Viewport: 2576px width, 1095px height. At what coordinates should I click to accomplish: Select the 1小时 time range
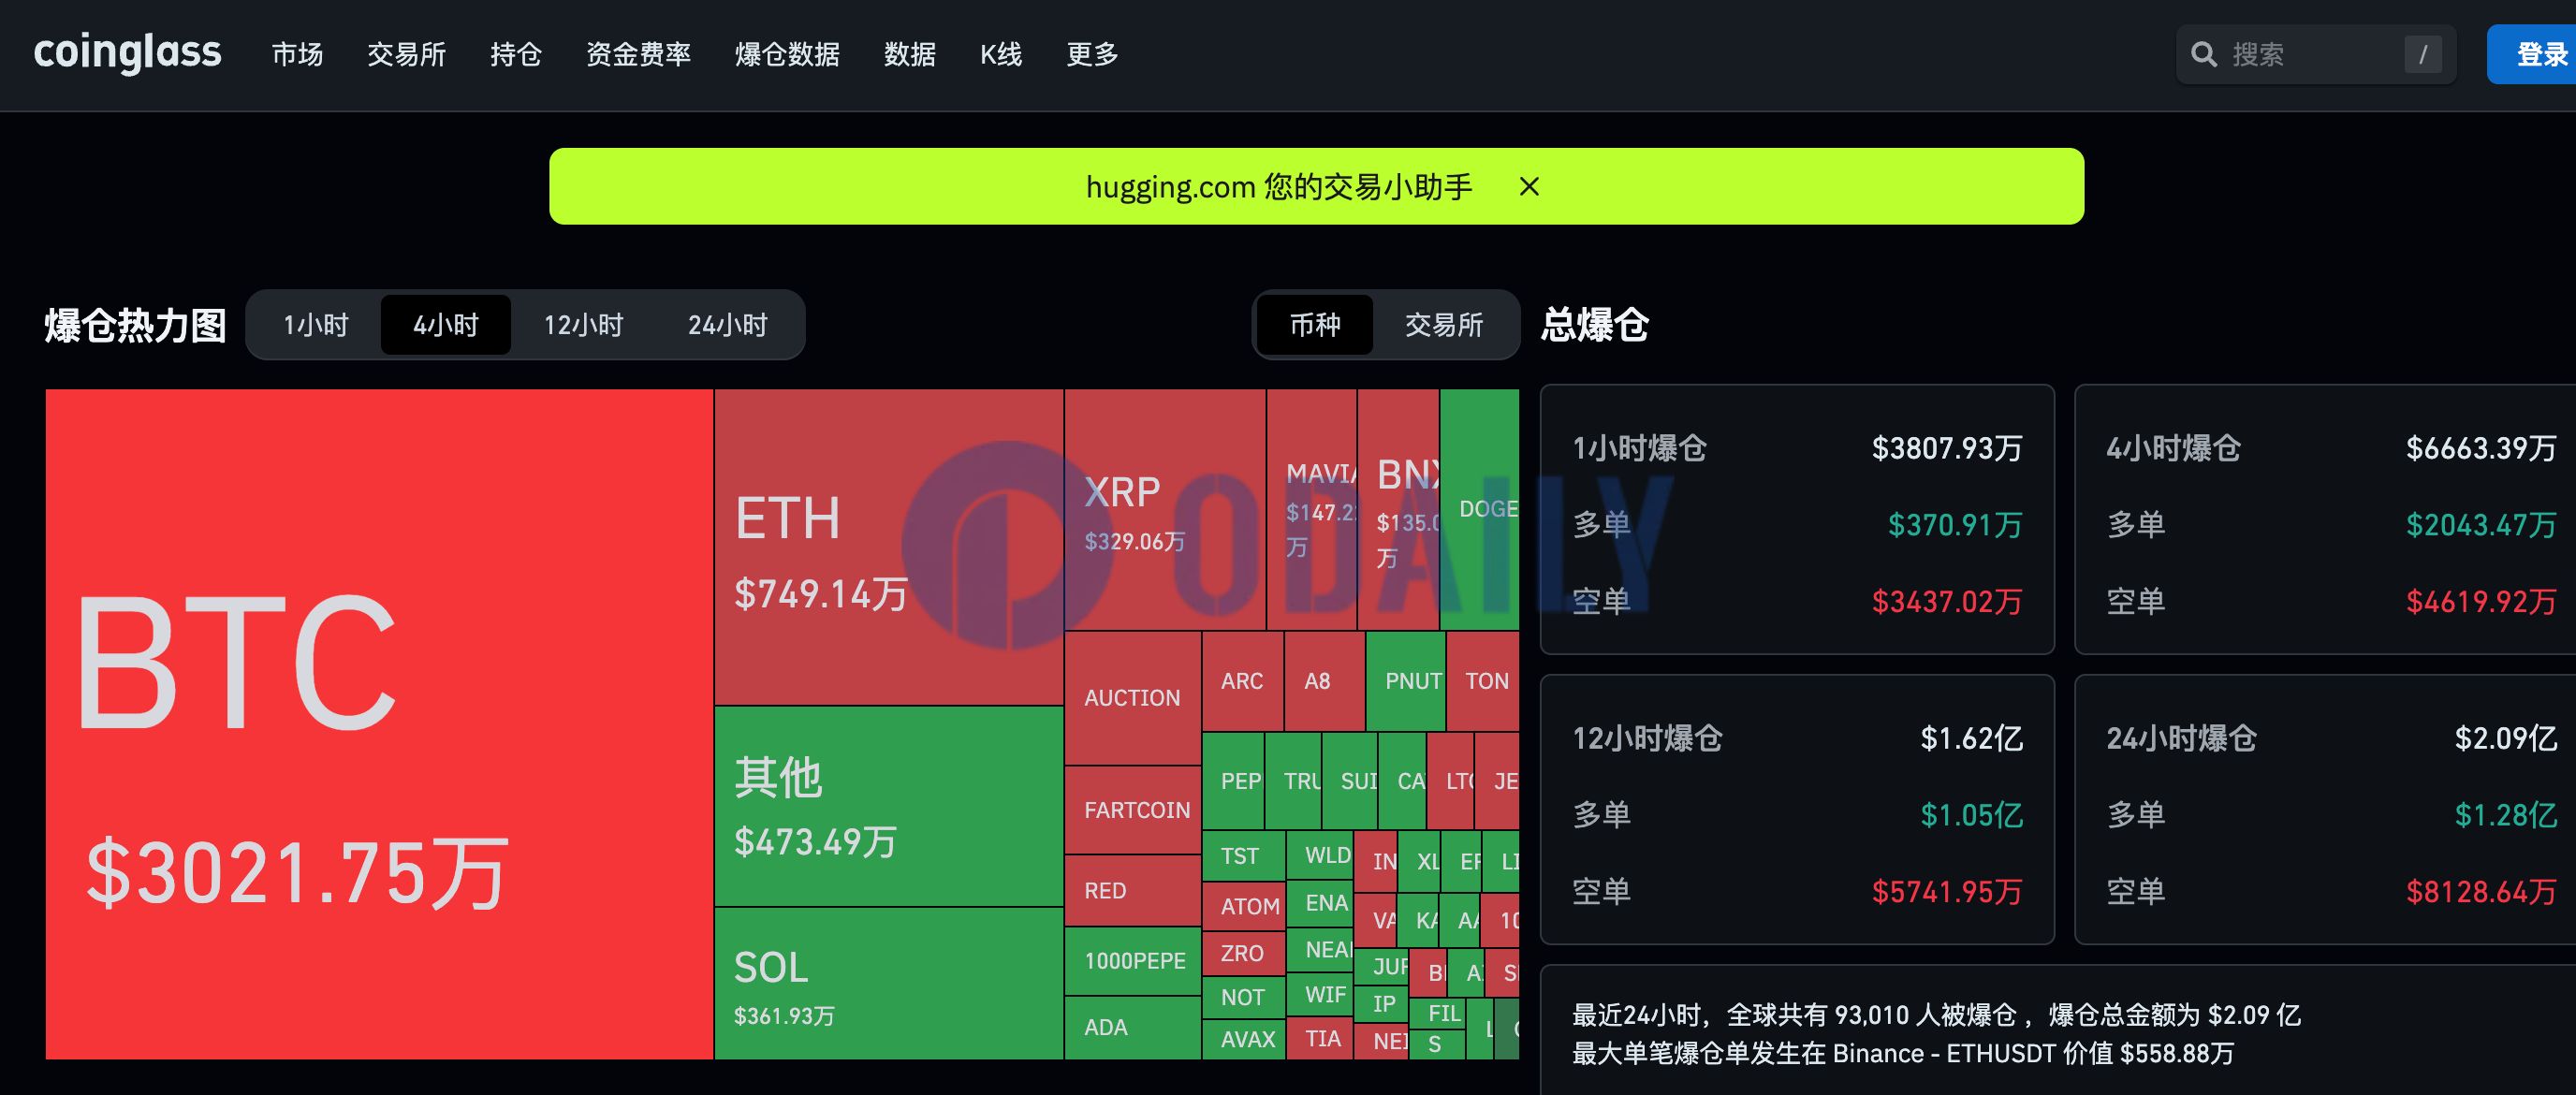(x=315, y=325)
